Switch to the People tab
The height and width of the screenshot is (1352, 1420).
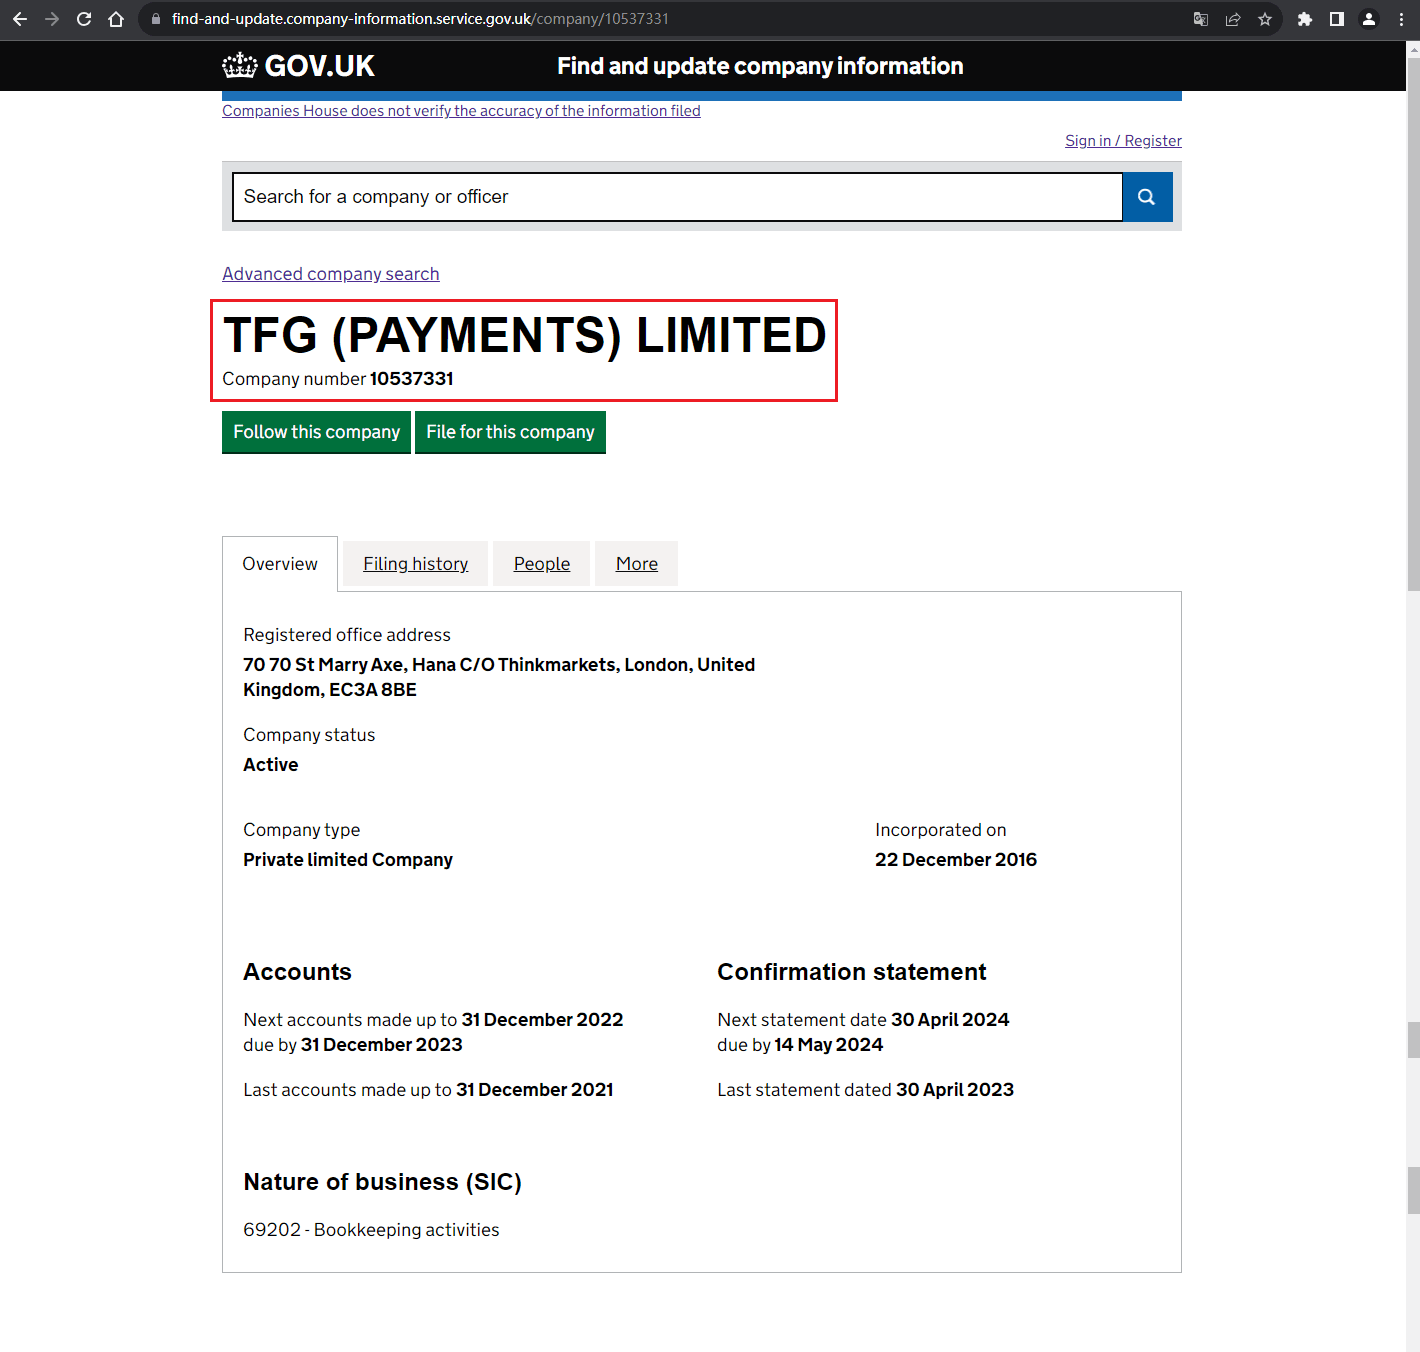point(542,564)
